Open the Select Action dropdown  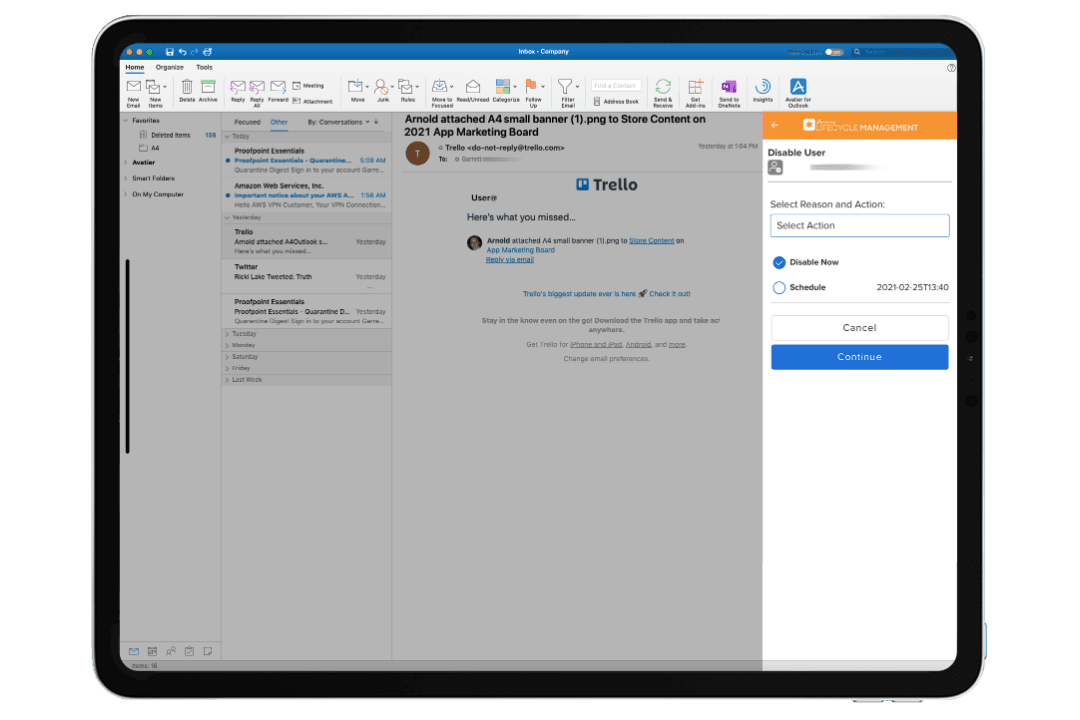pos(859,226)
